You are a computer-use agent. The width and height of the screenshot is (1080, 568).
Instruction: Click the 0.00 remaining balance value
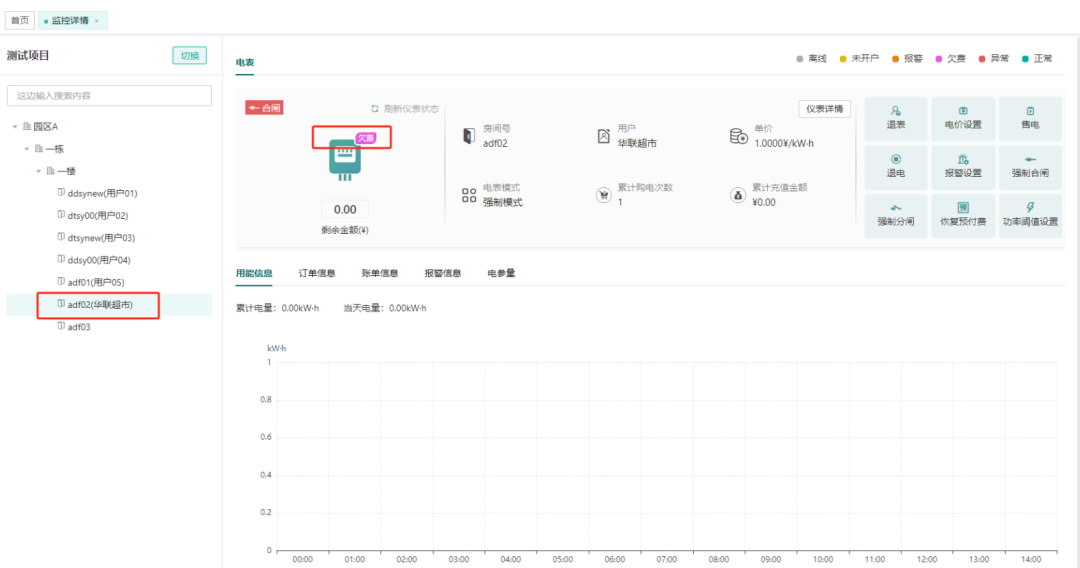pos(345,209)
